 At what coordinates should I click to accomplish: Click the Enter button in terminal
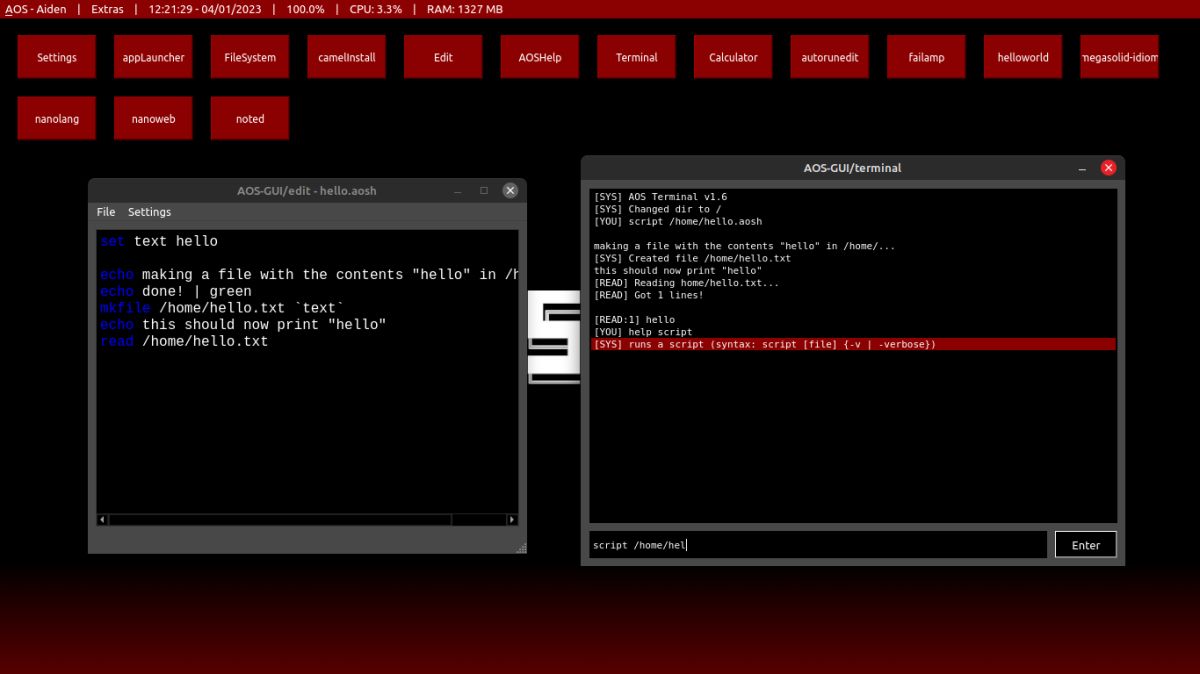(1085, 545)
